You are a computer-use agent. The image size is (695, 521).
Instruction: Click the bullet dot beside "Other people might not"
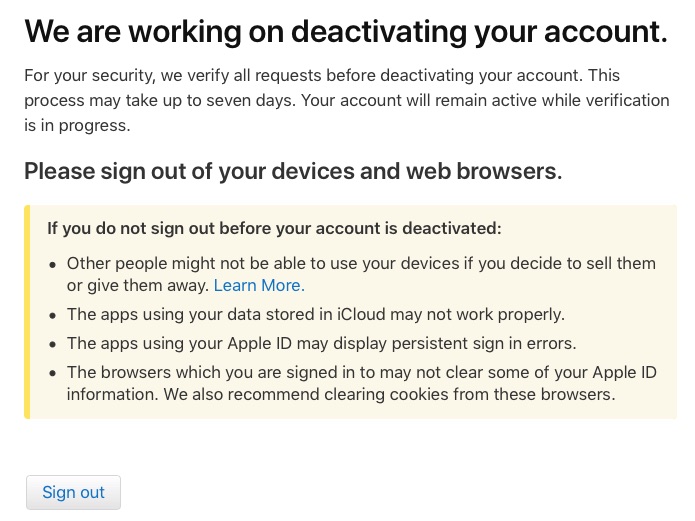pyautogui.click(x=53, y=264)
